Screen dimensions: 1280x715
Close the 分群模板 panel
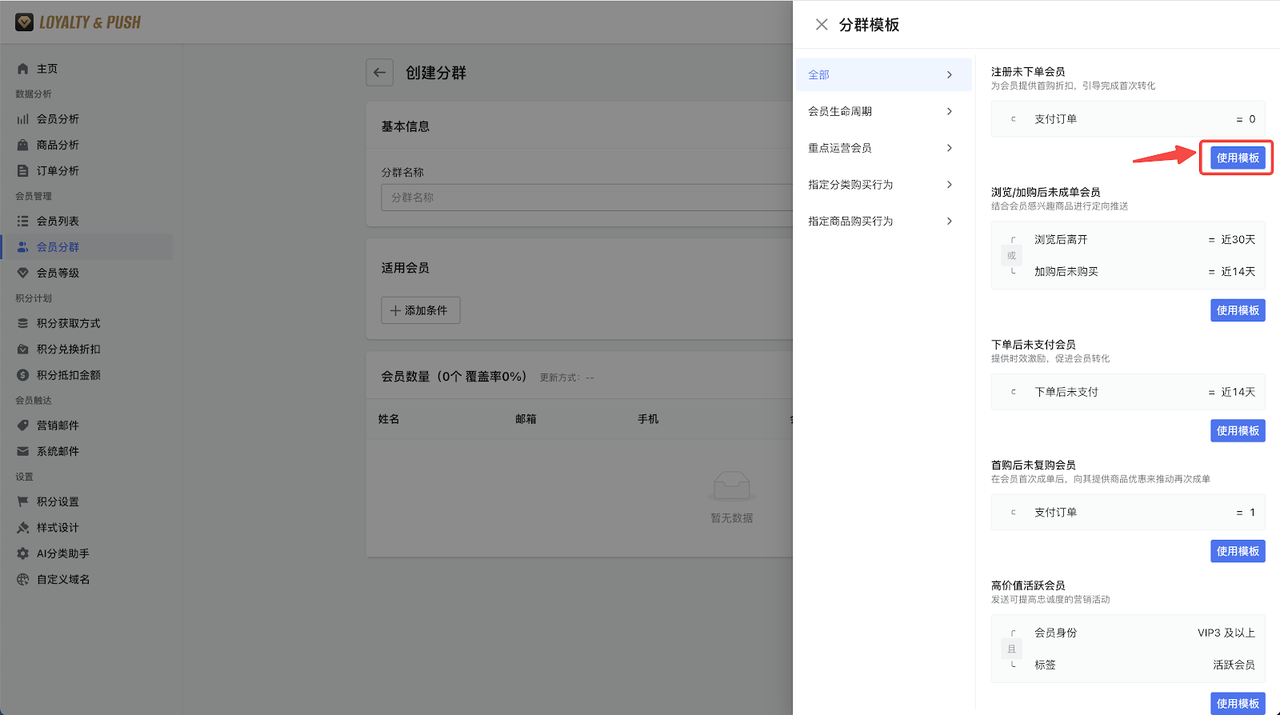pos(821,25)
